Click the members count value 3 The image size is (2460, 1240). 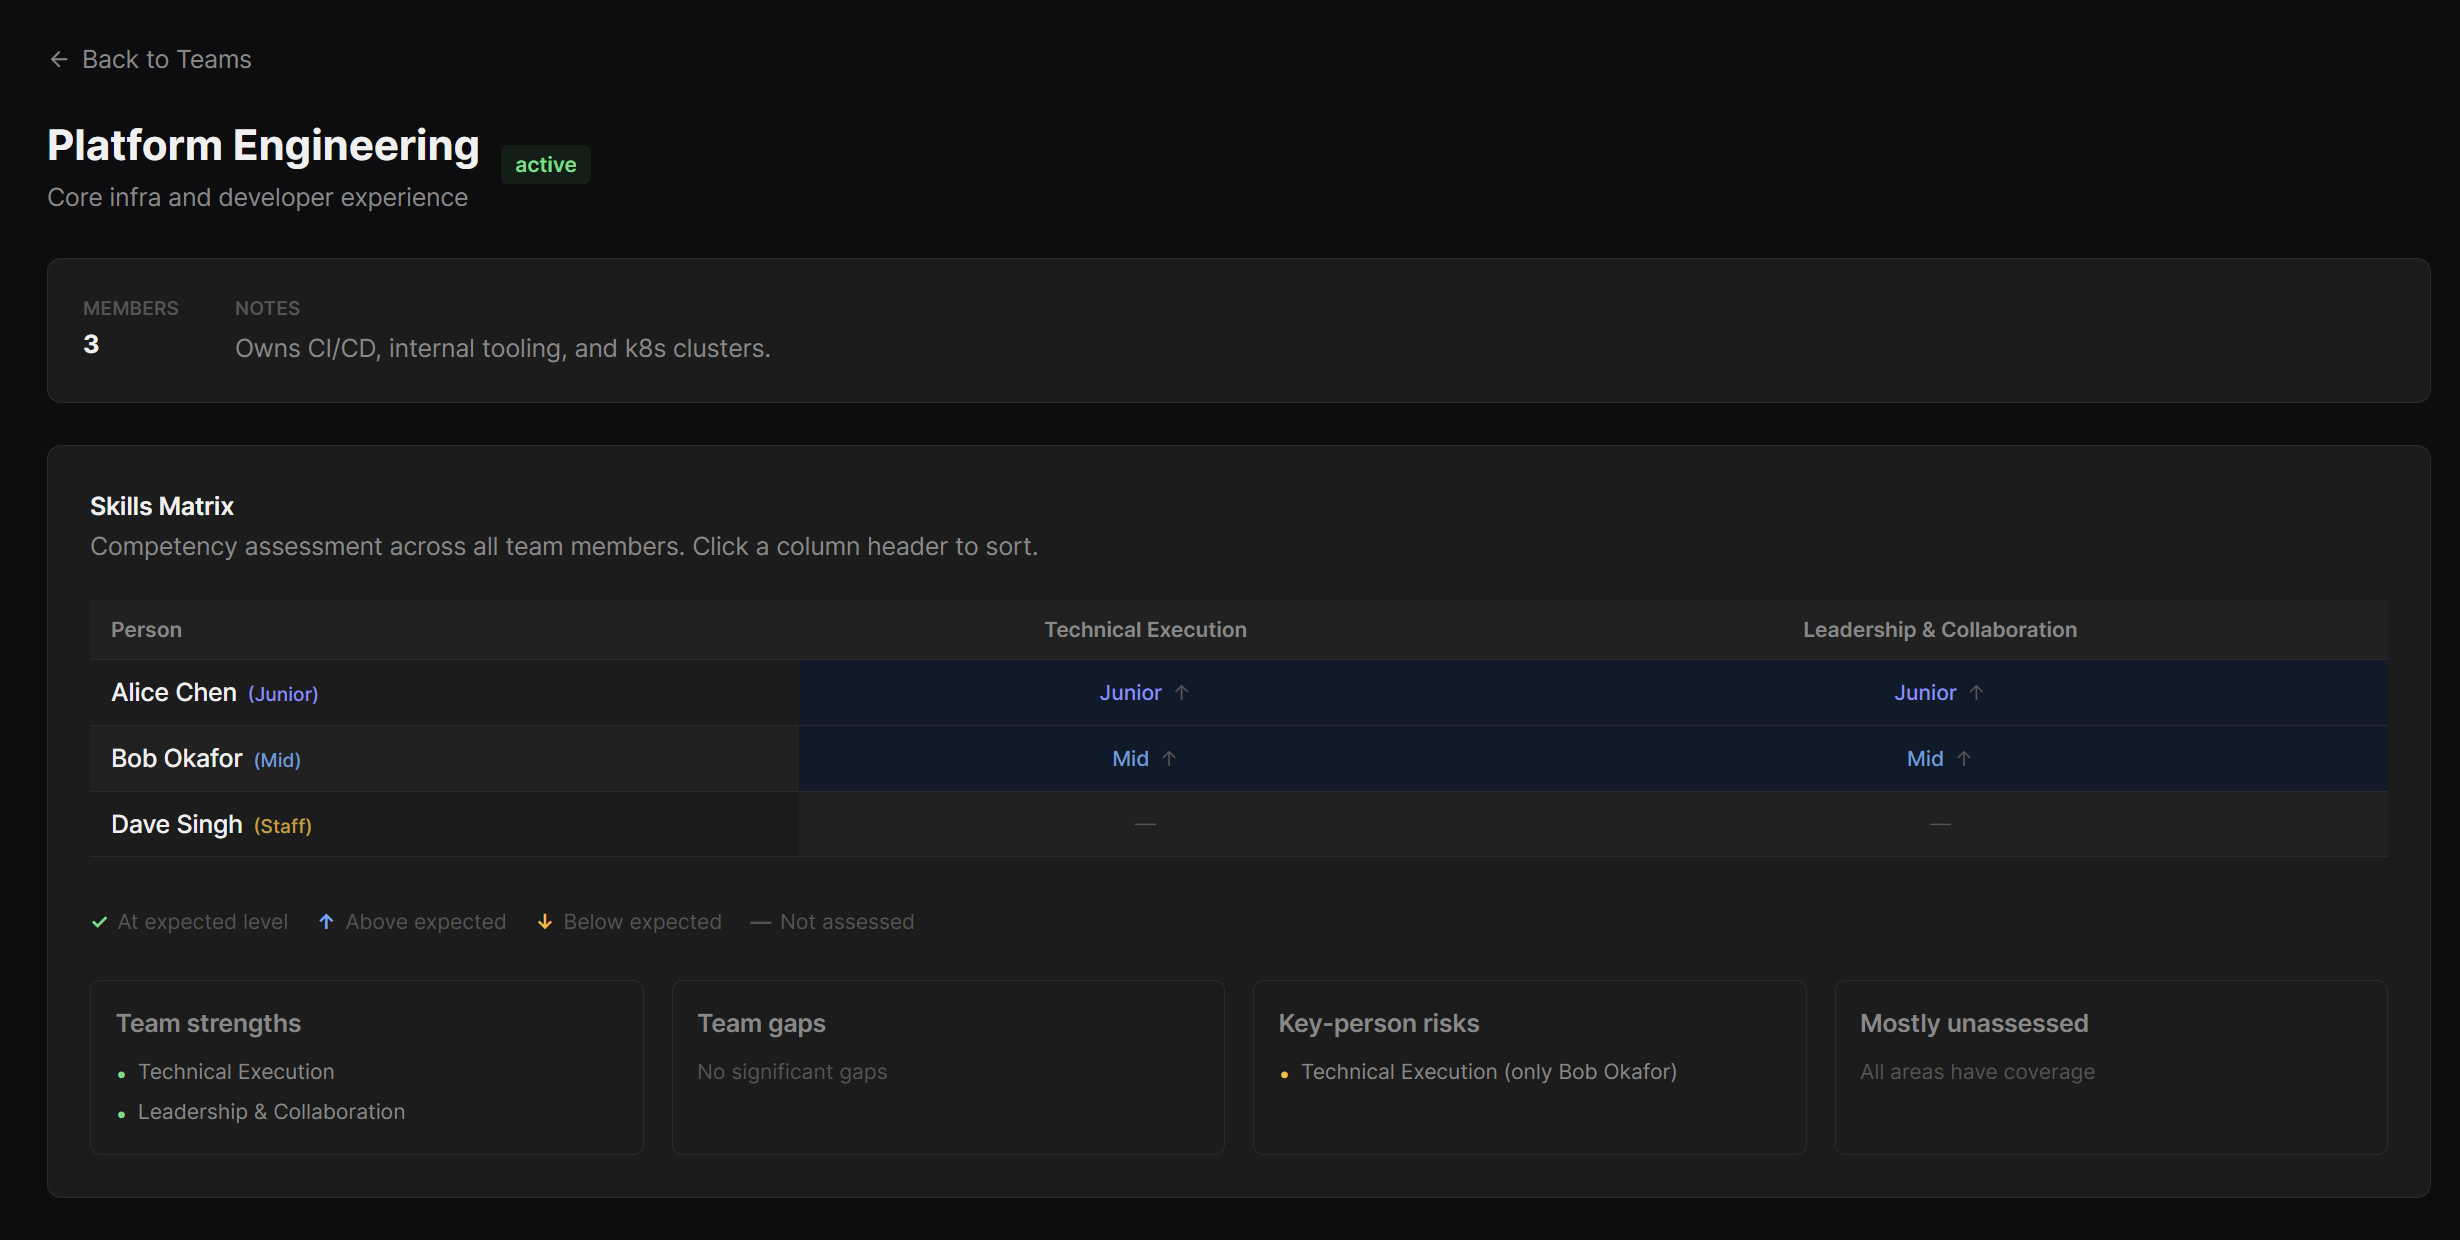point(91,345)
